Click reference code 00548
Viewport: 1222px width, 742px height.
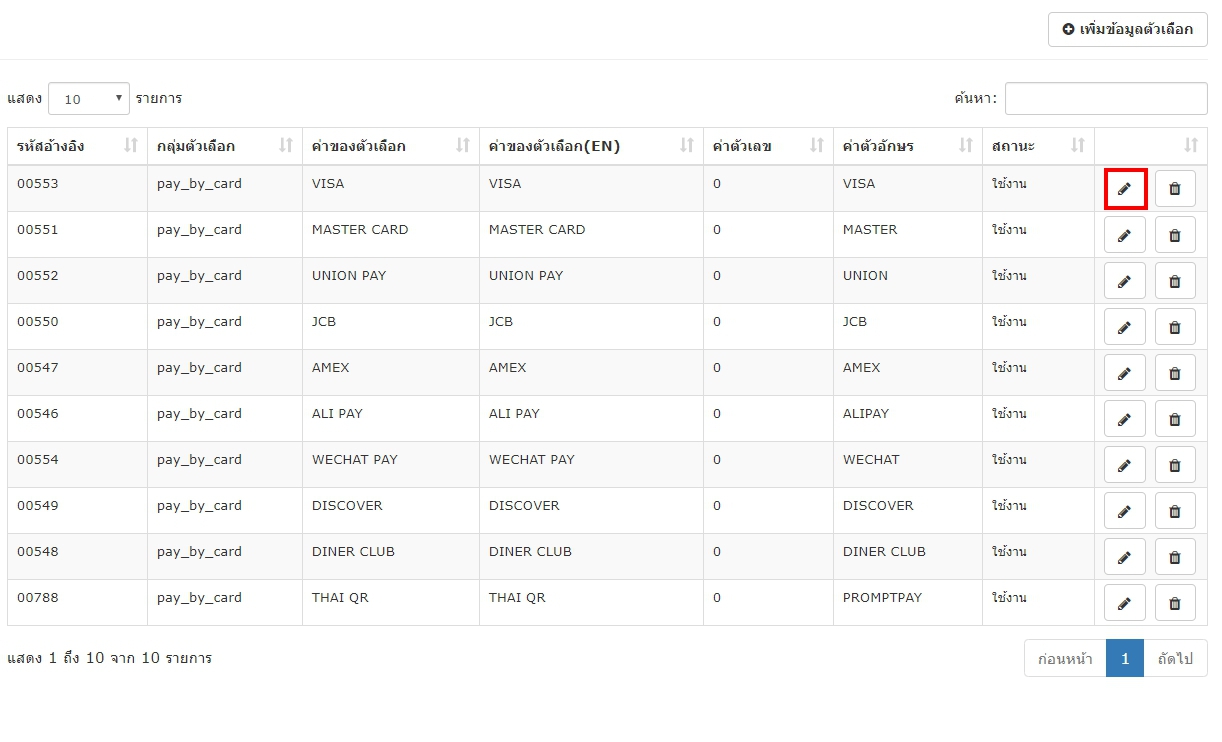point(38,552)
